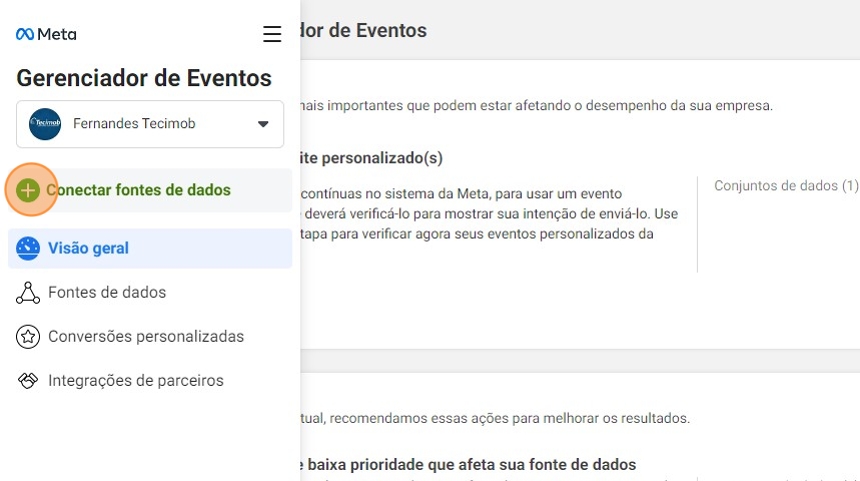Screen dimensions: 860x481
Task: Open the Fernandes Tecimob account name
Action: click(x=134, y=124)
